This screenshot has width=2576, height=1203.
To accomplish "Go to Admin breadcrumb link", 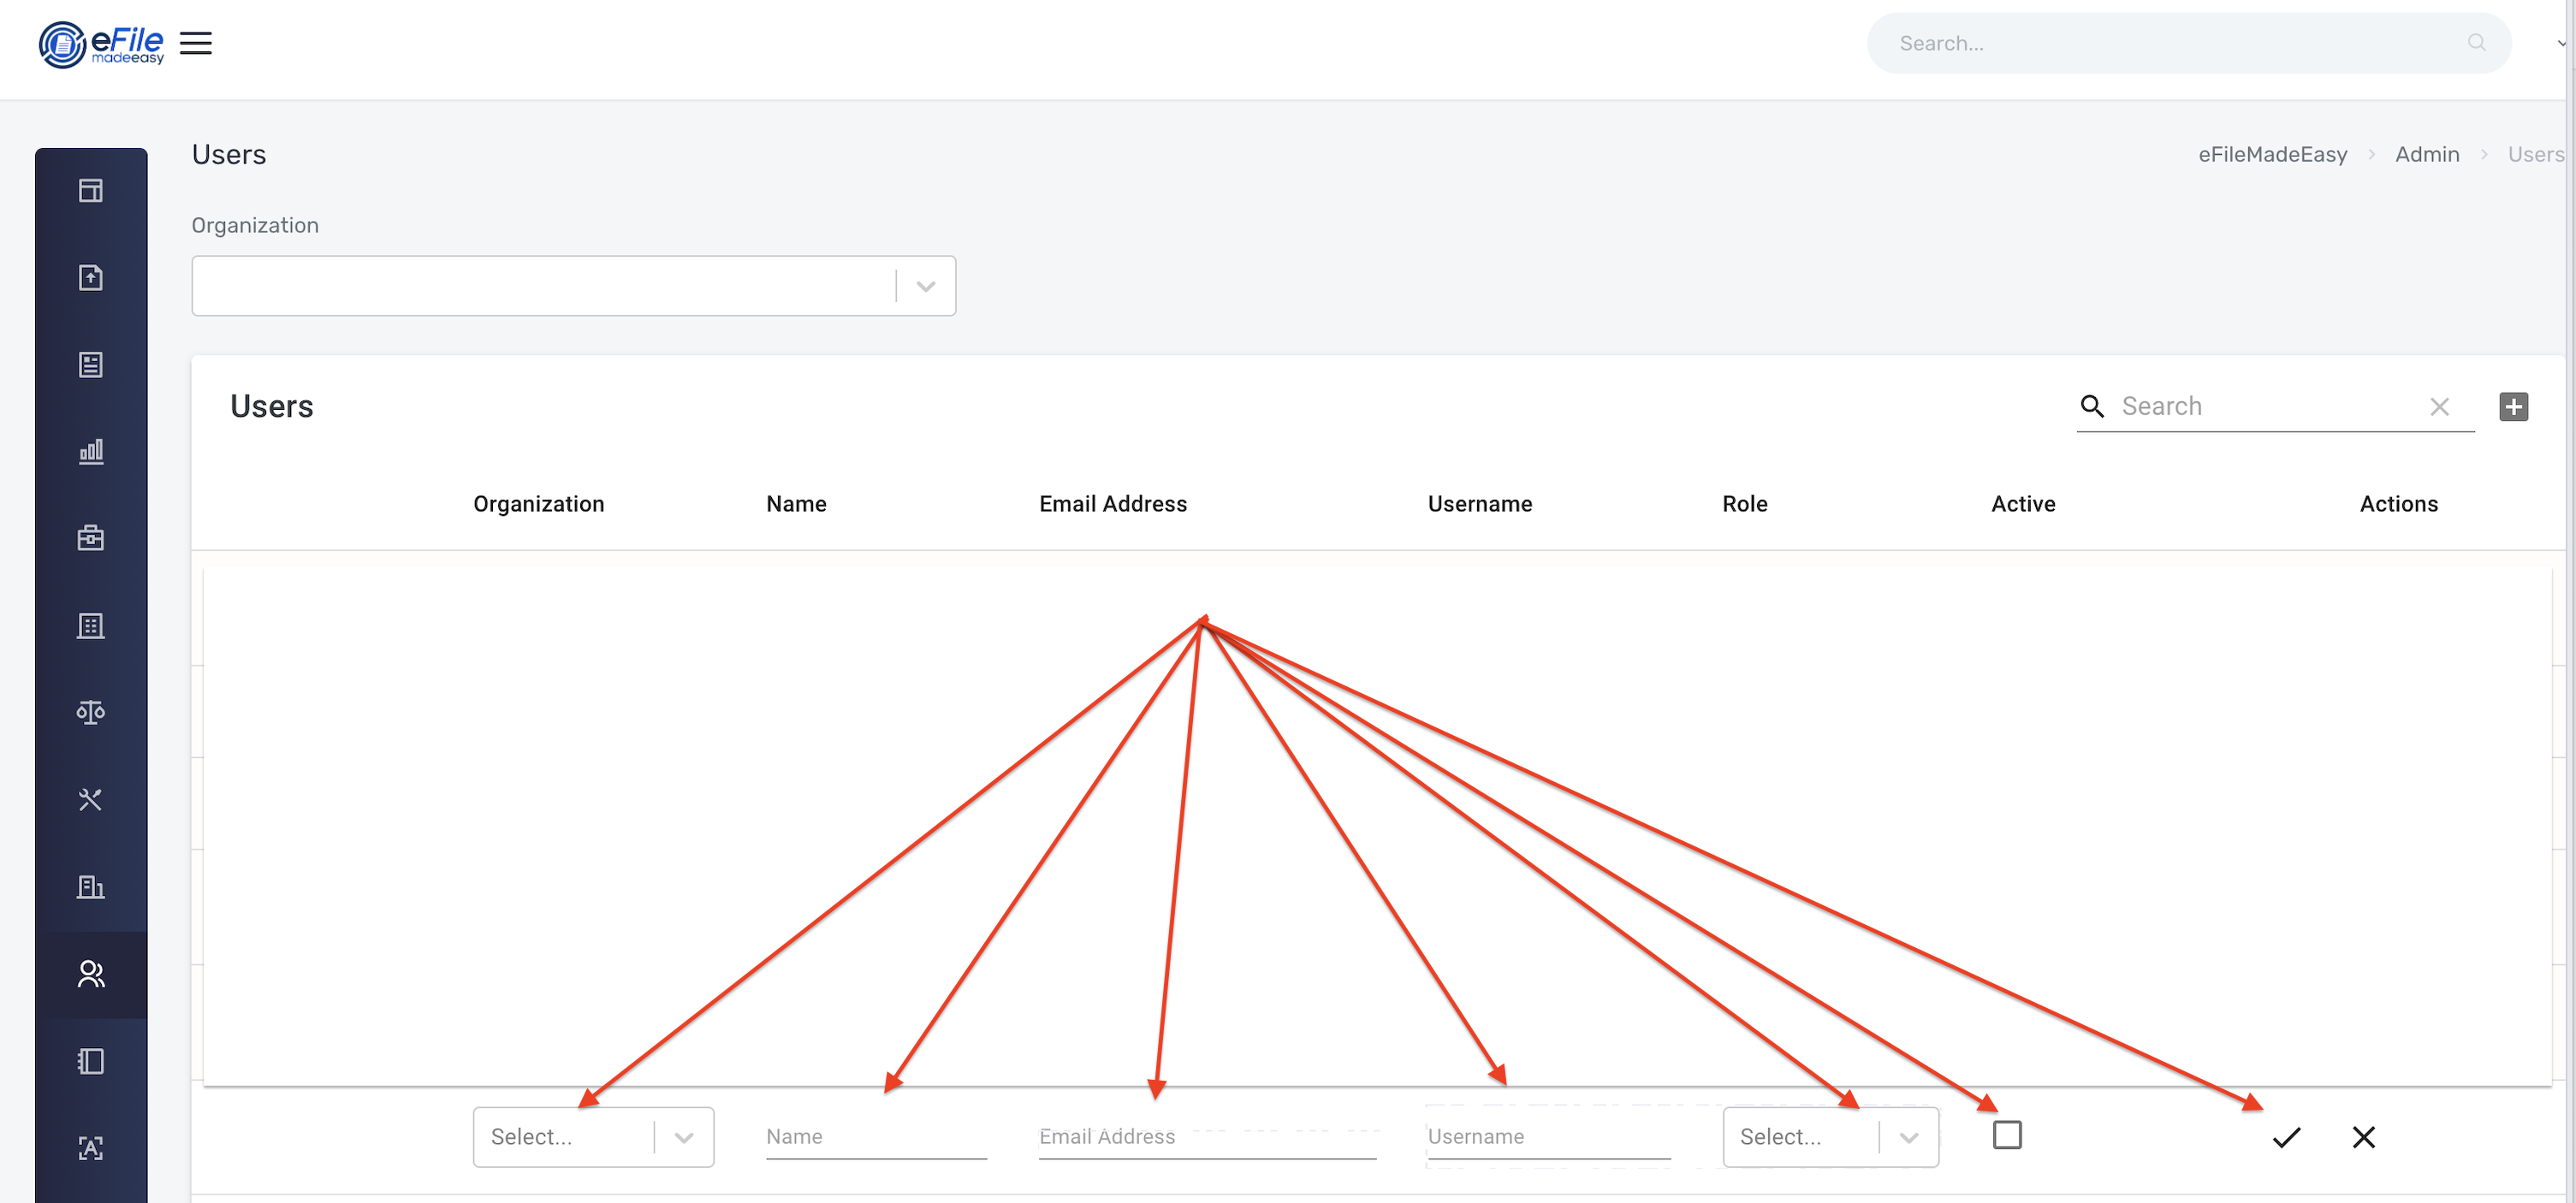I will pyautogui.click(x=2426, y=154).
